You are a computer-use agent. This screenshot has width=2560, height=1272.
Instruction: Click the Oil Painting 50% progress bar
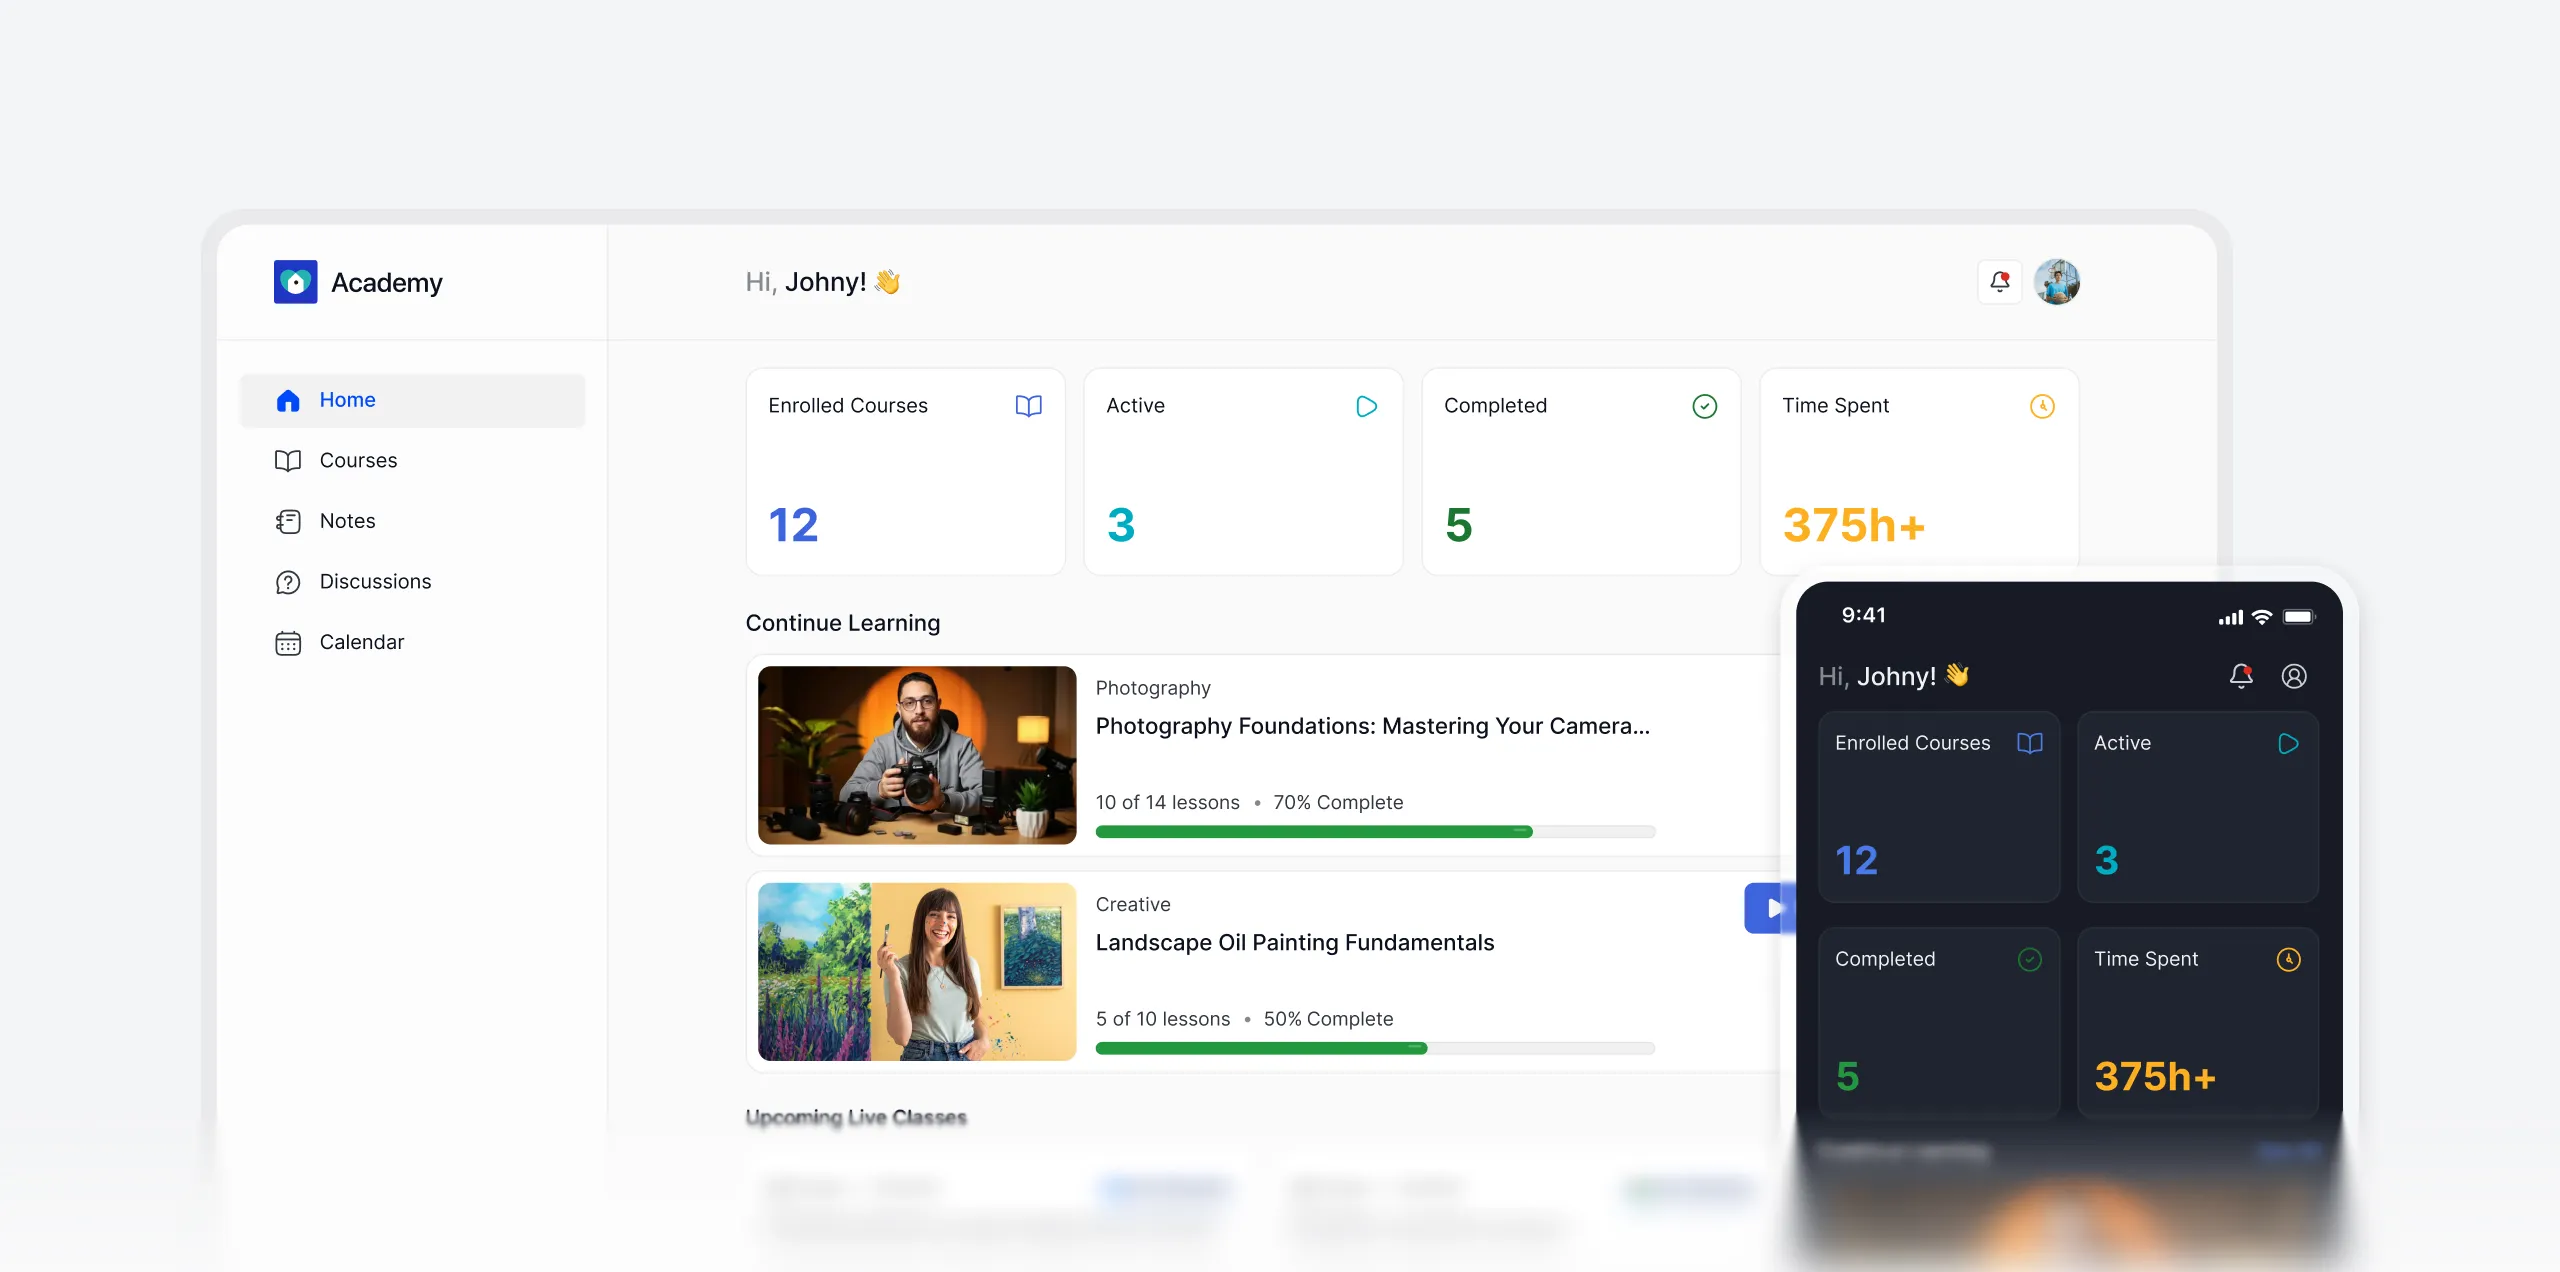click(1376, 1048)
